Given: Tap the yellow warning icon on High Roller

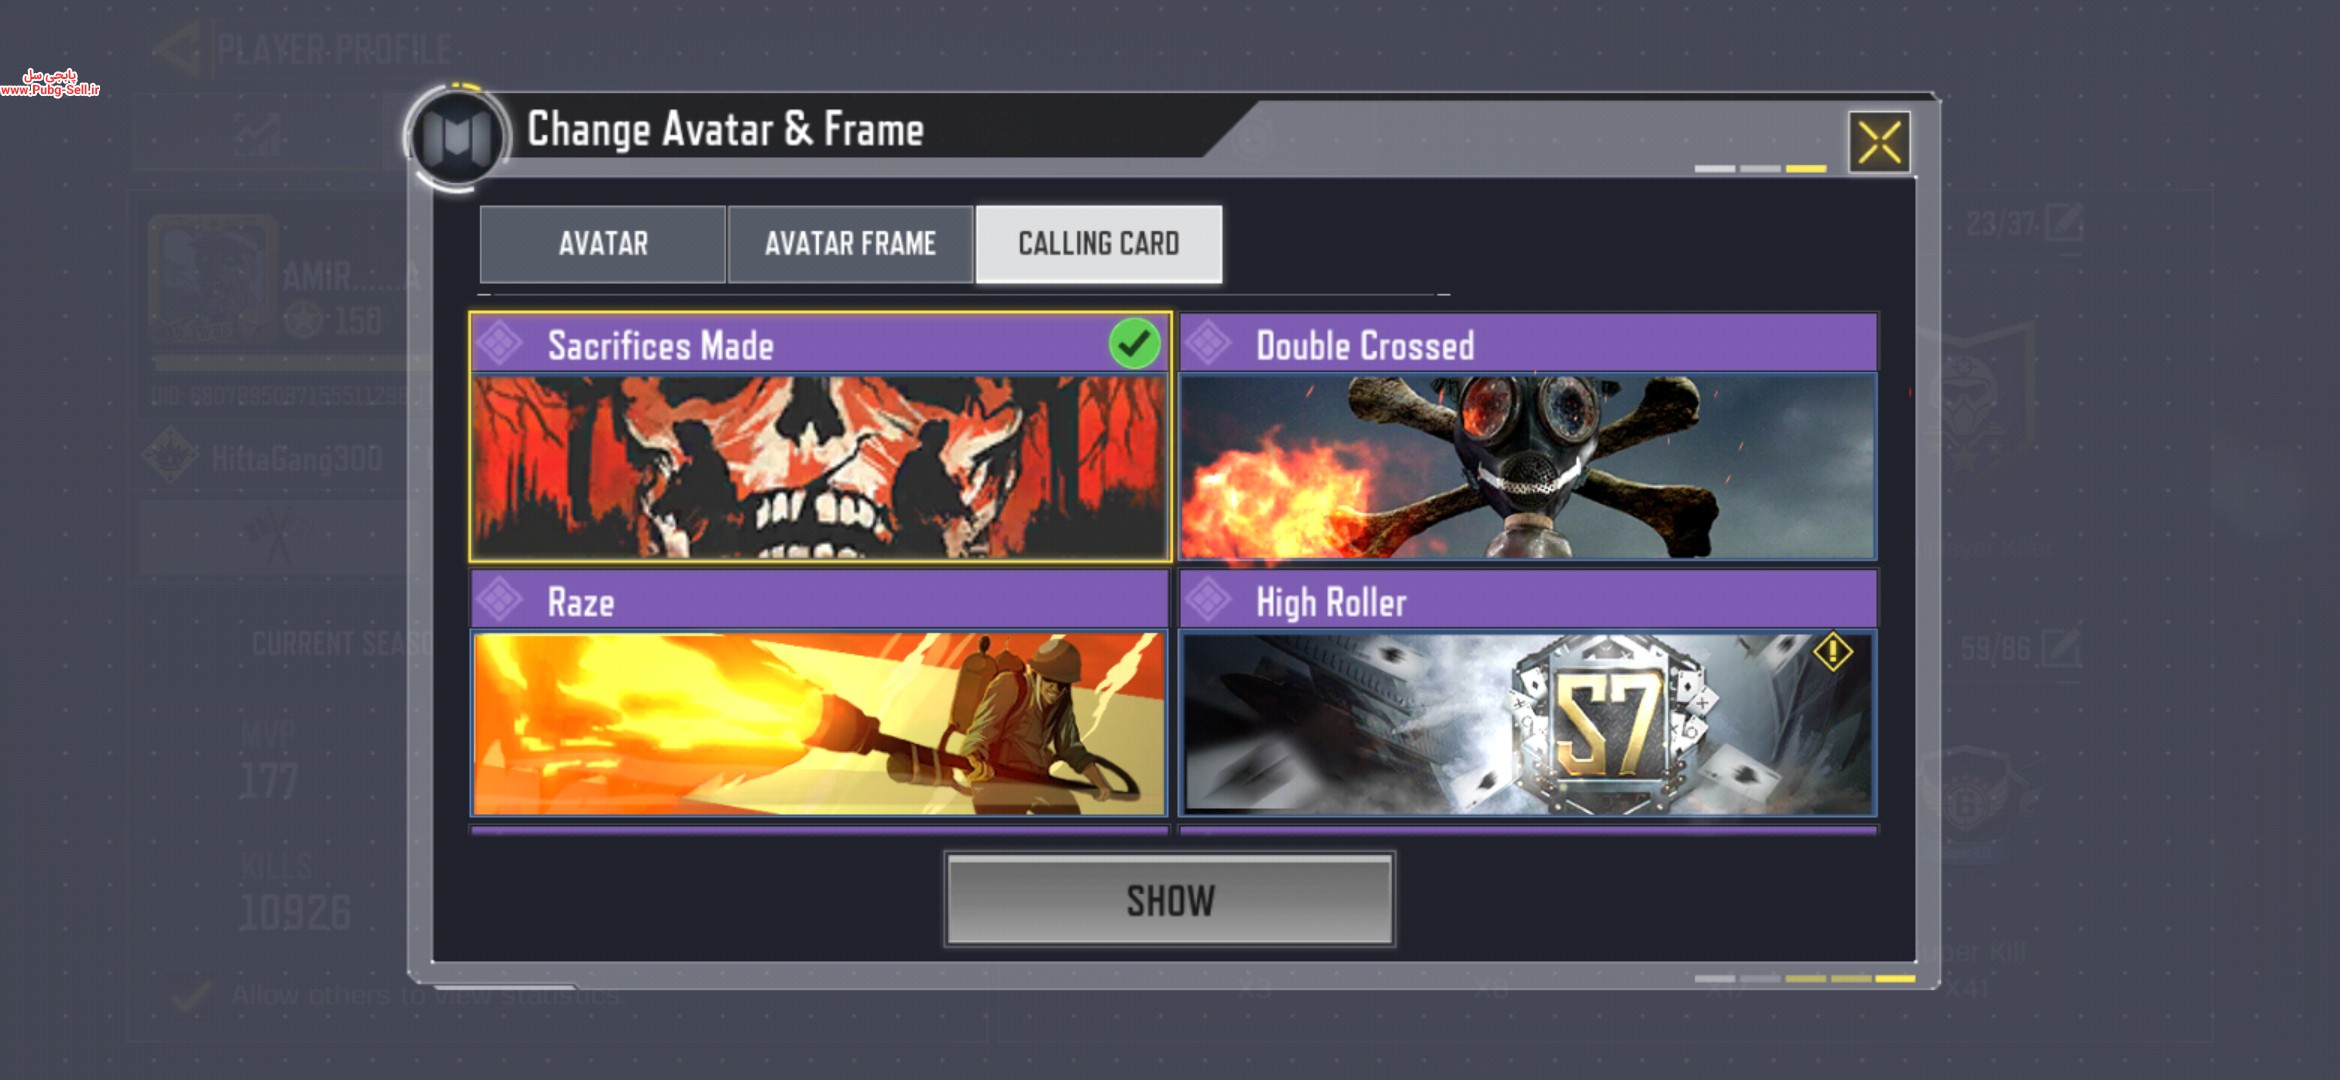Looking at the screenshot, I should (x=1832, y=652).
